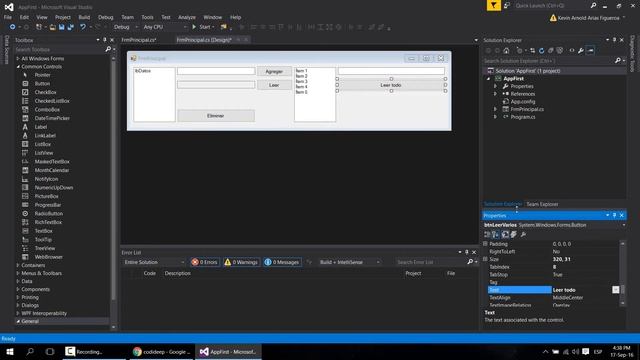Image resolution: width=640 pixels, height=360 pixels.
Task: Click the Undo toolbar icon
Action: [x=83, y=27]
